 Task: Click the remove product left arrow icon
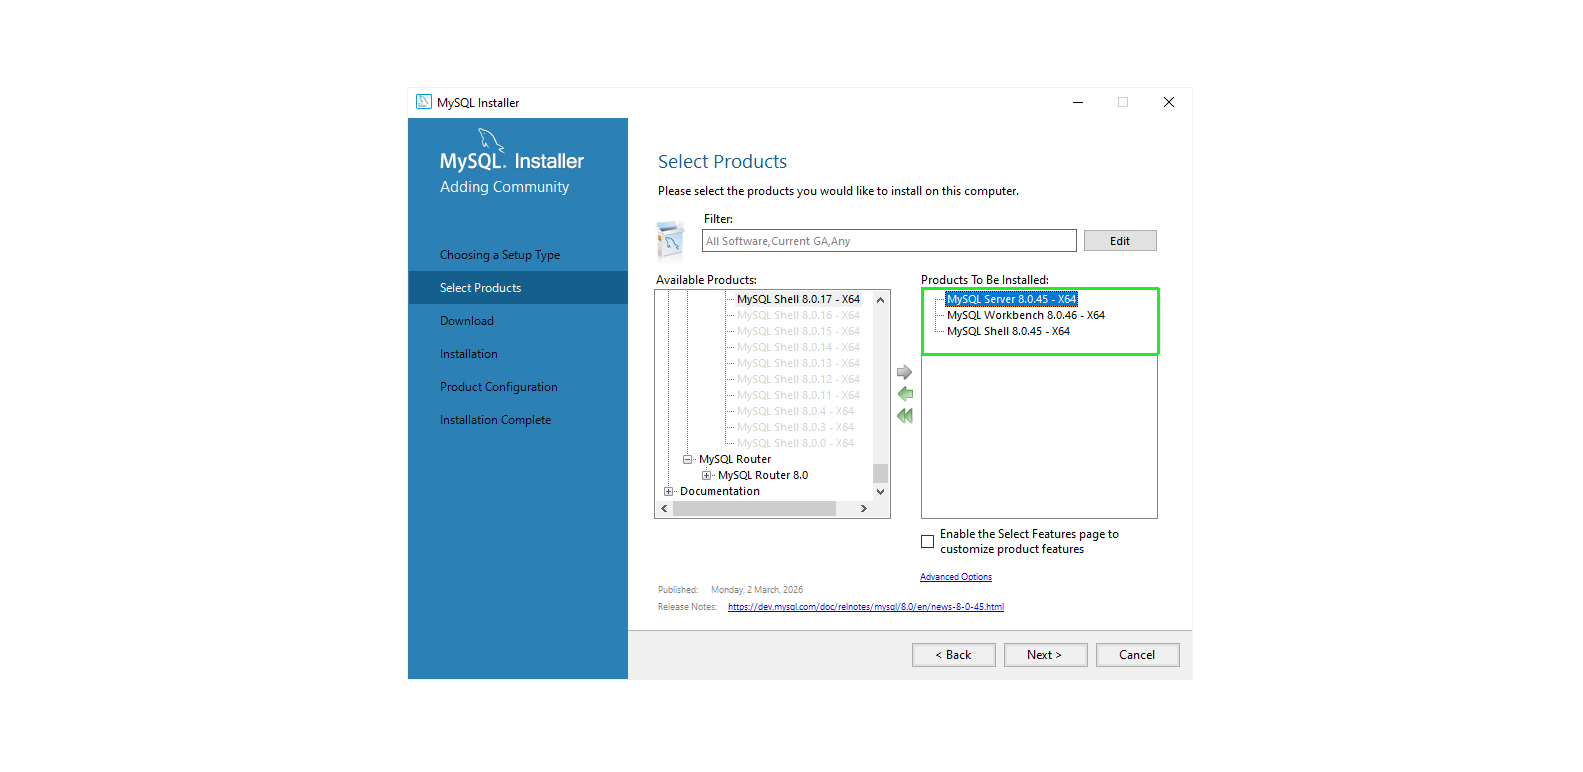coord(905,394)
